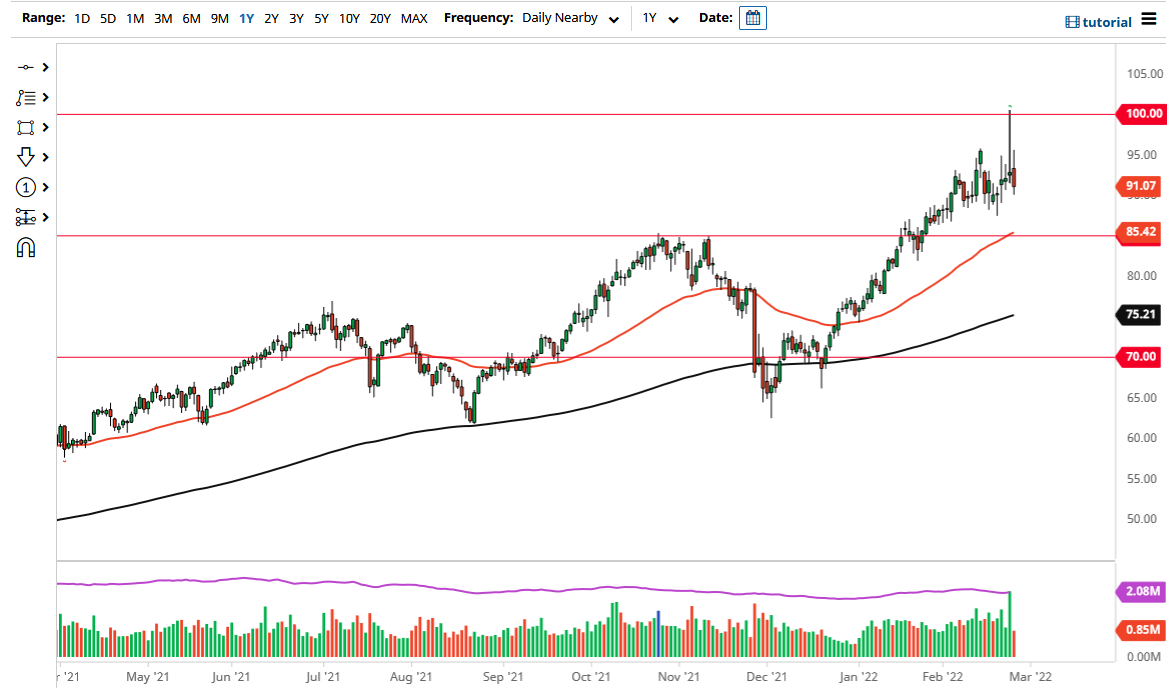Click the MAX range option
Screen dimensions: 1176x698
click(x=414, y=18)
